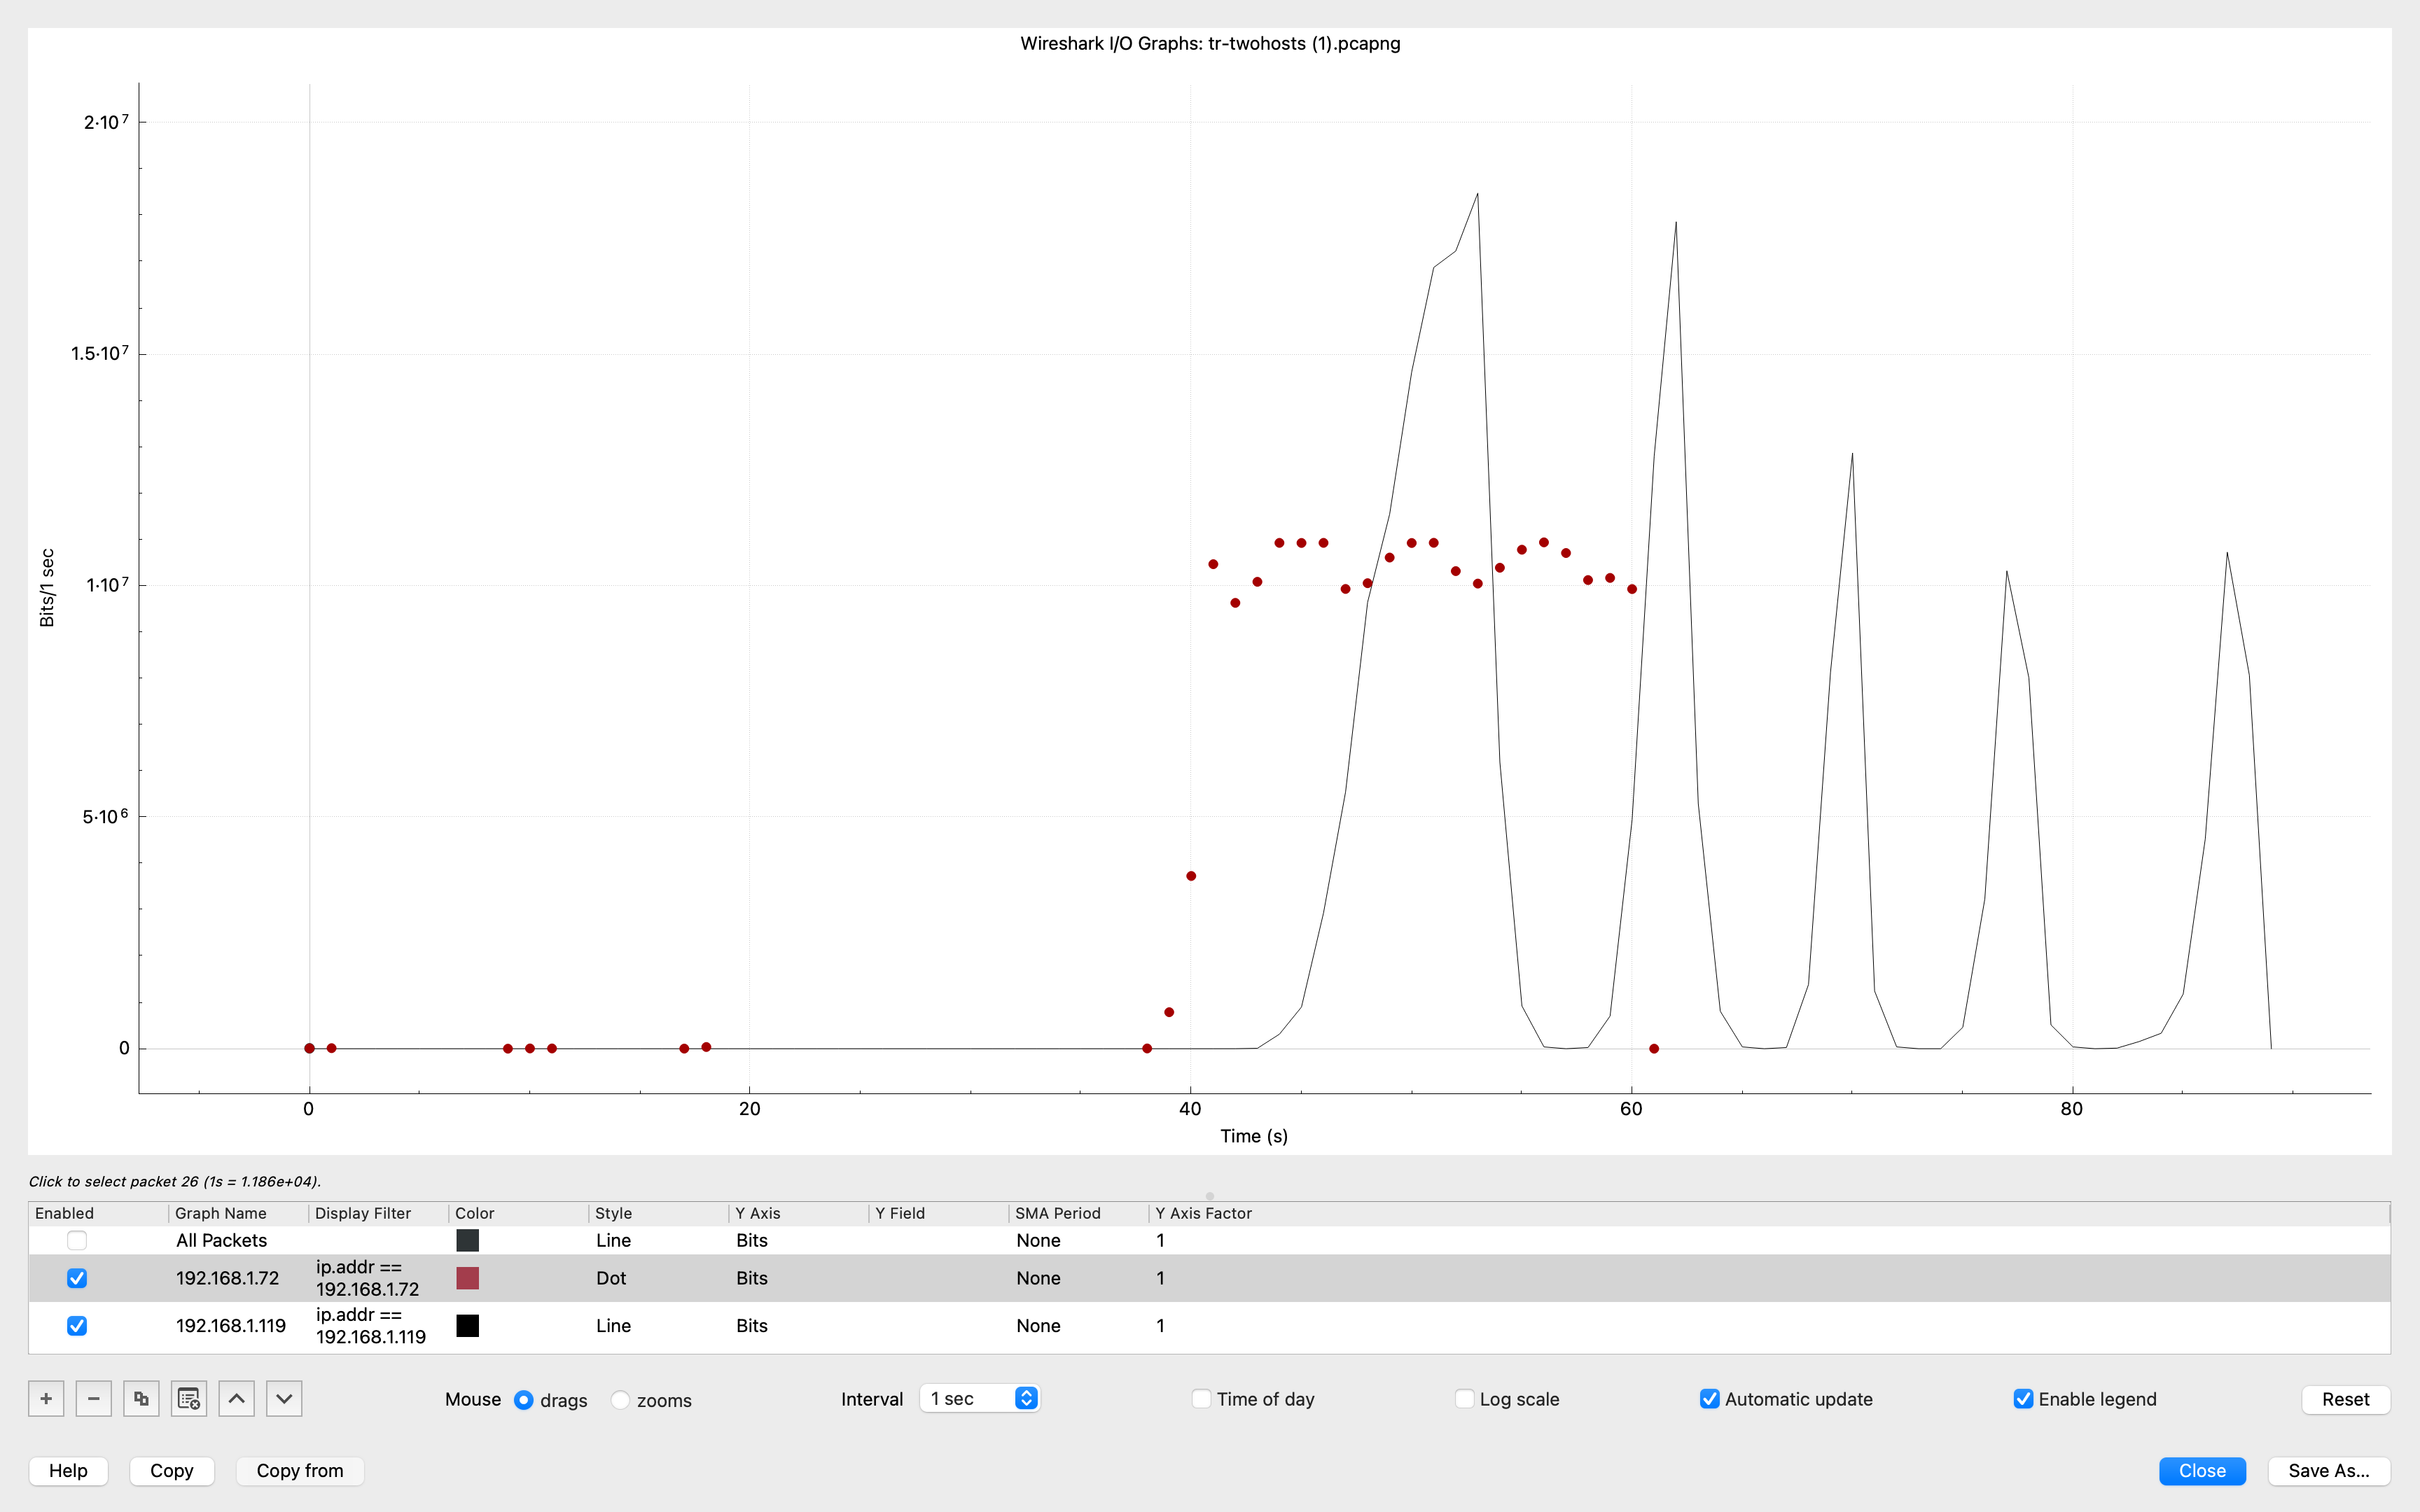Screen dimensions: 2420x1512
Task: Move the selected graph down
Action: (x=283, y=1398)
